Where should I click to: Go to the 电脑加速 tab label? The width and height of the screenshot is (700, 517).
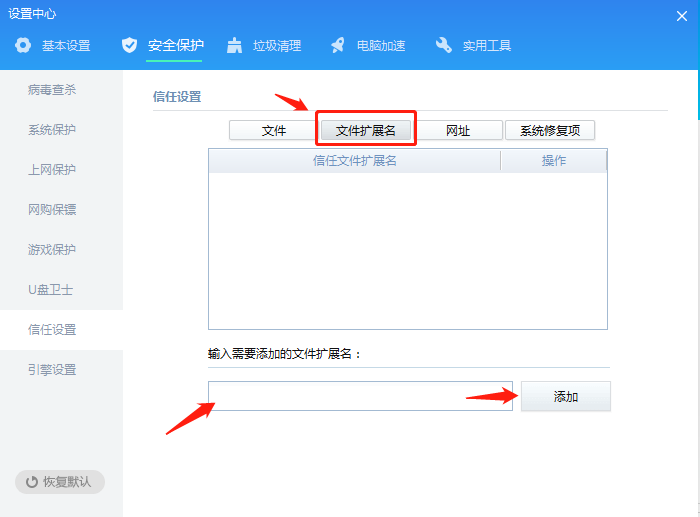click(x=381, y=46)
